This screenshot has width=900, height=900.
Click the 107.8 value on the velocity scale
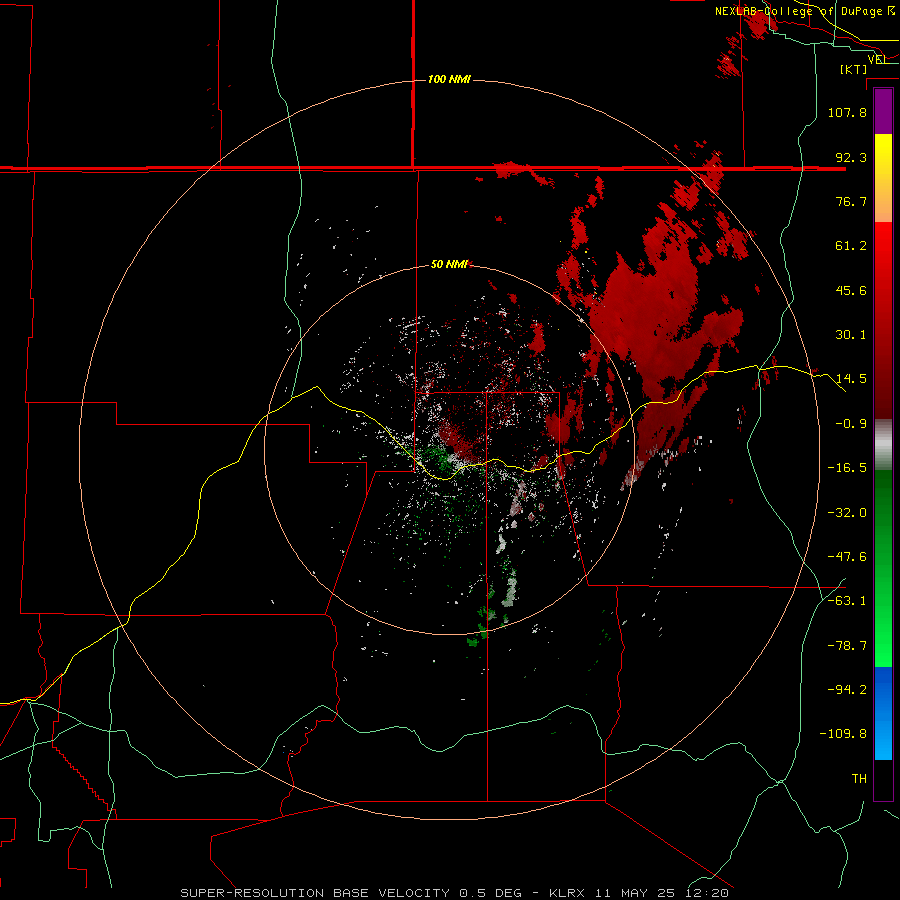[847, 112]
